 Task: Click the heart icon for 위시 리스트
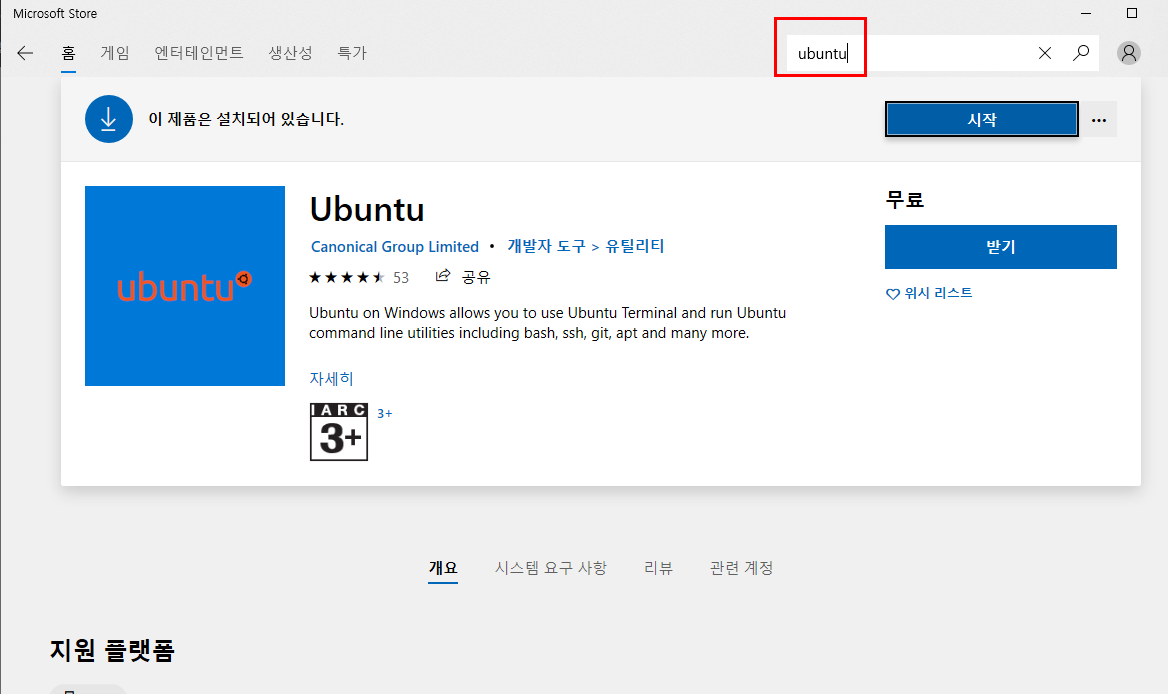point(892,294)
